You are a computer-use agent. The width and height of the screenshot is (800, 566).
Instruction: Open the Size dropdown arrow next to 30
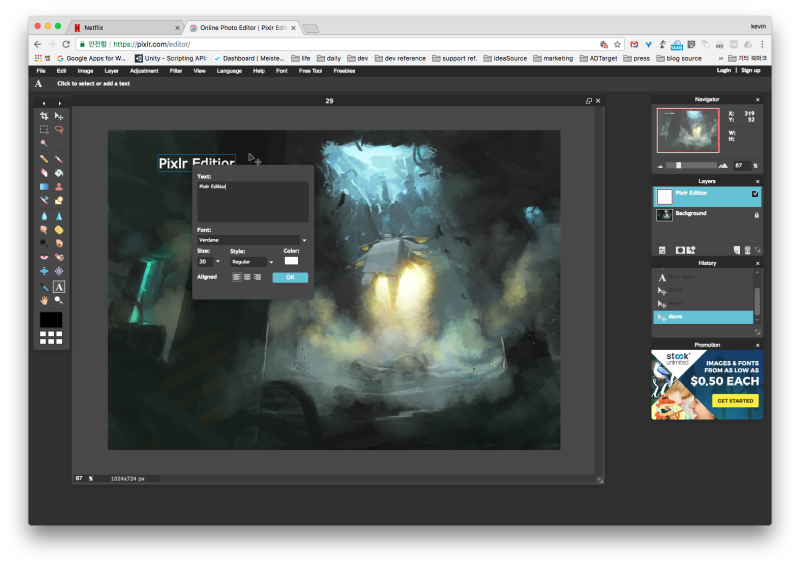tap(218, 261)
